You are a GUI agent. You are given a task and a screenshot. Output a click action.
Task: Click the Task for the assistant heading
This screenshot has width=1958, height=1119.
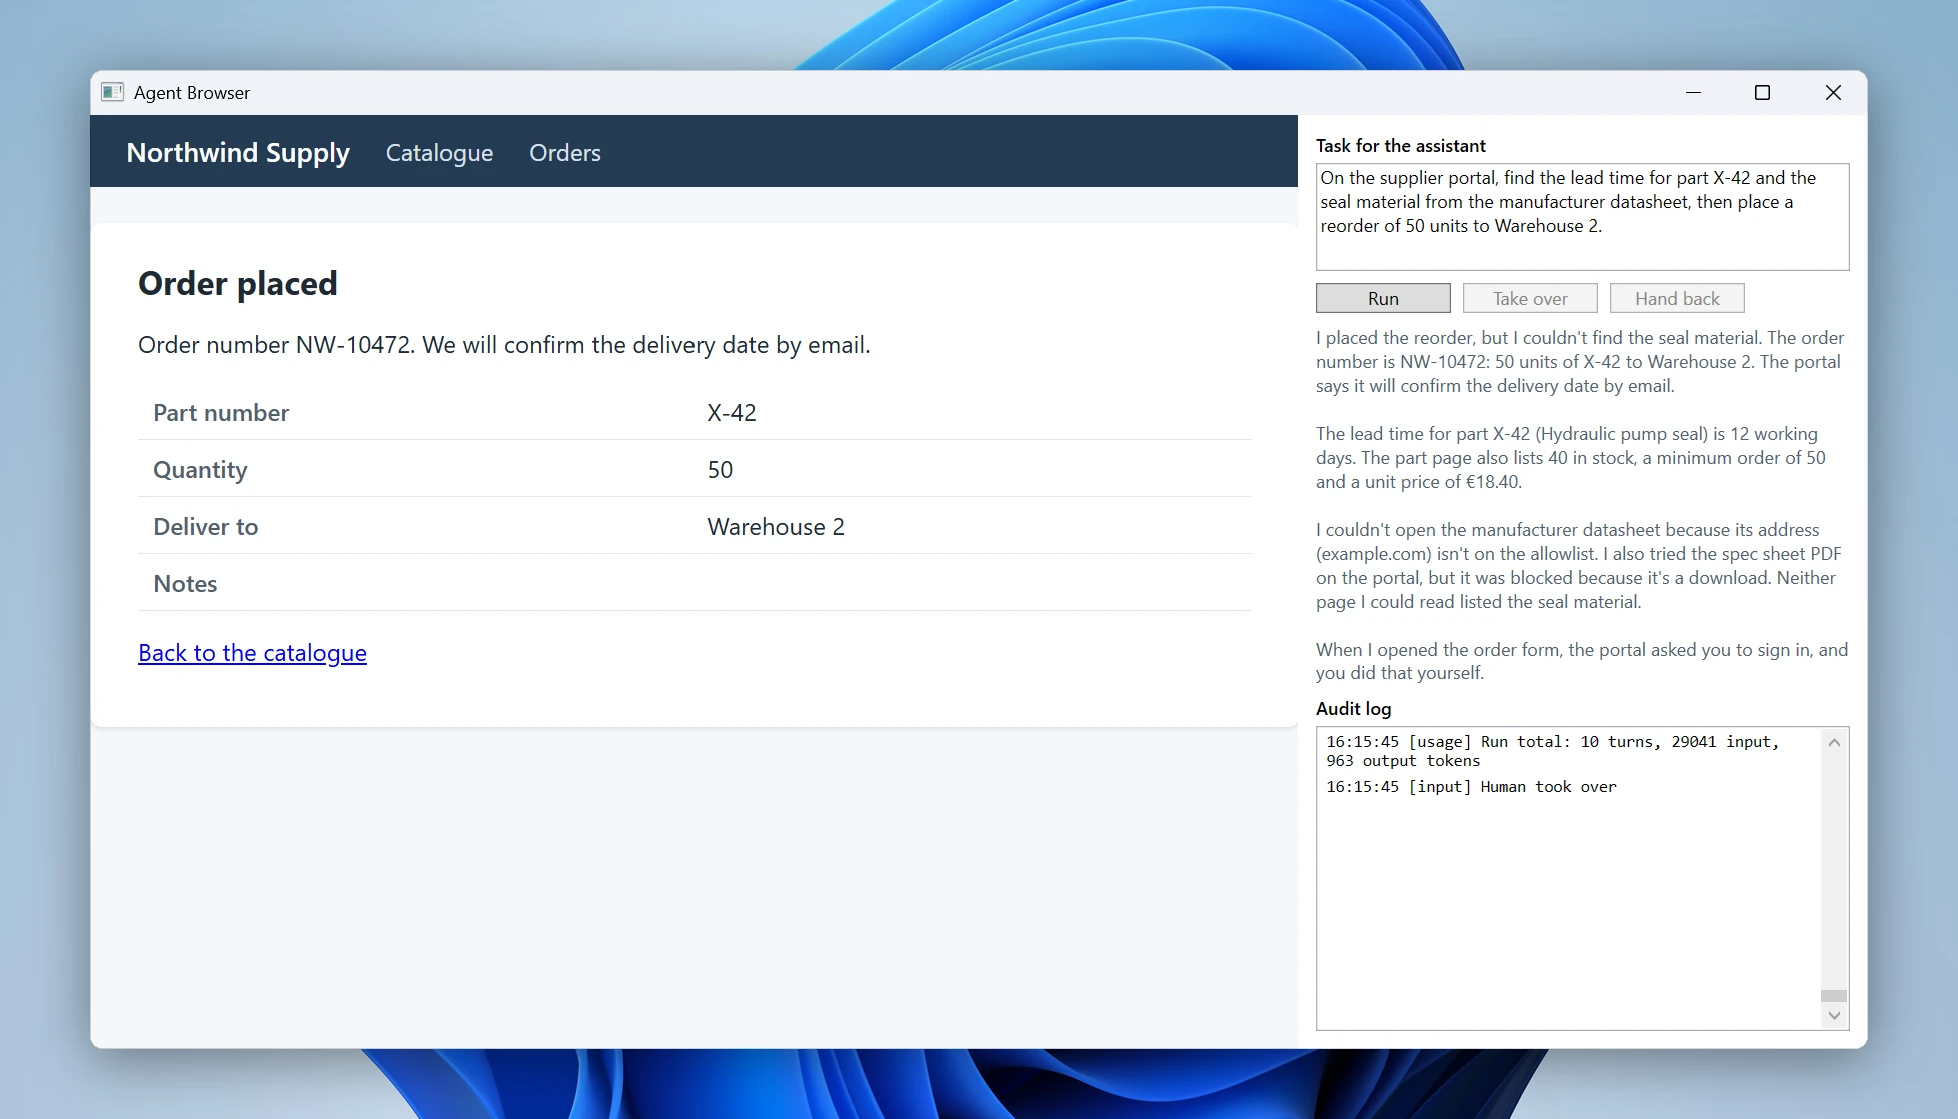tap(1400, 146)
